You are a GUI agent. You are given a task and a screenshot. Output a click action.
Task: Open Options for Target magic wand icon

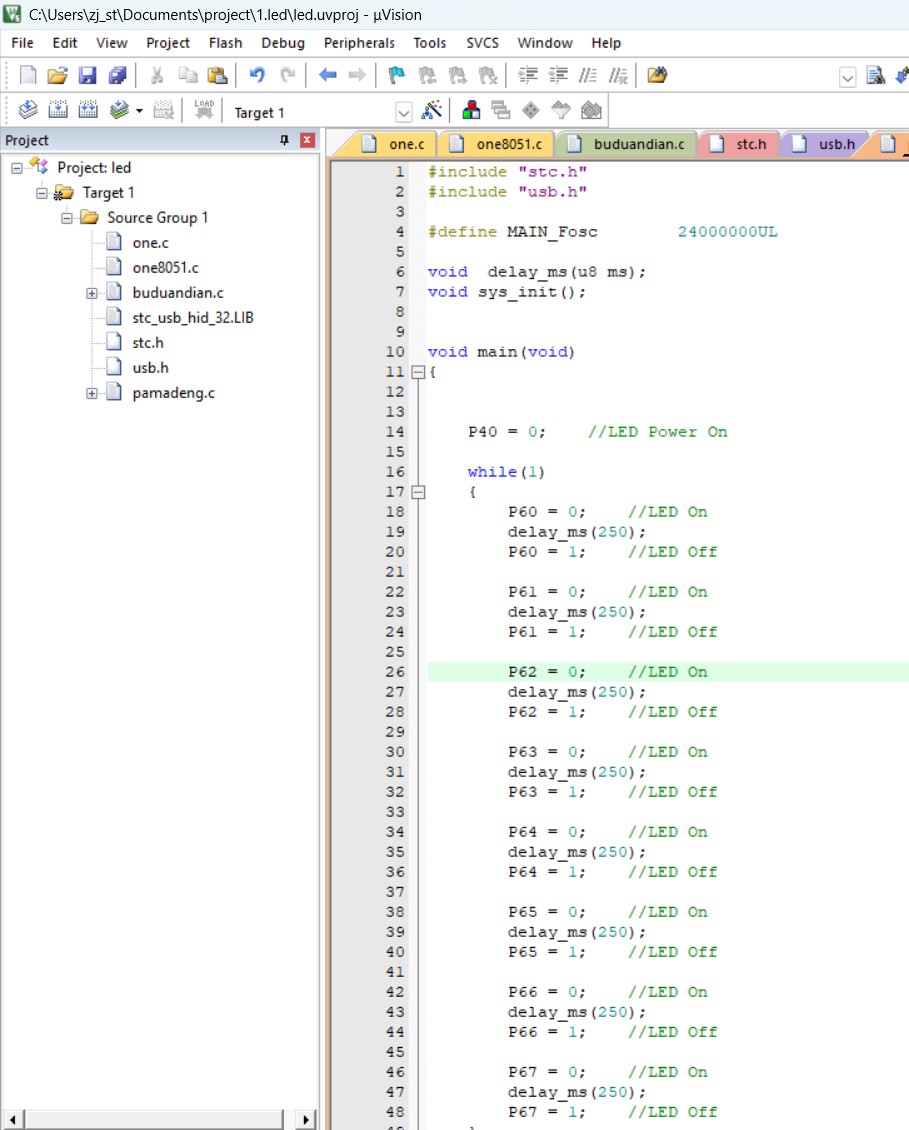432,110
